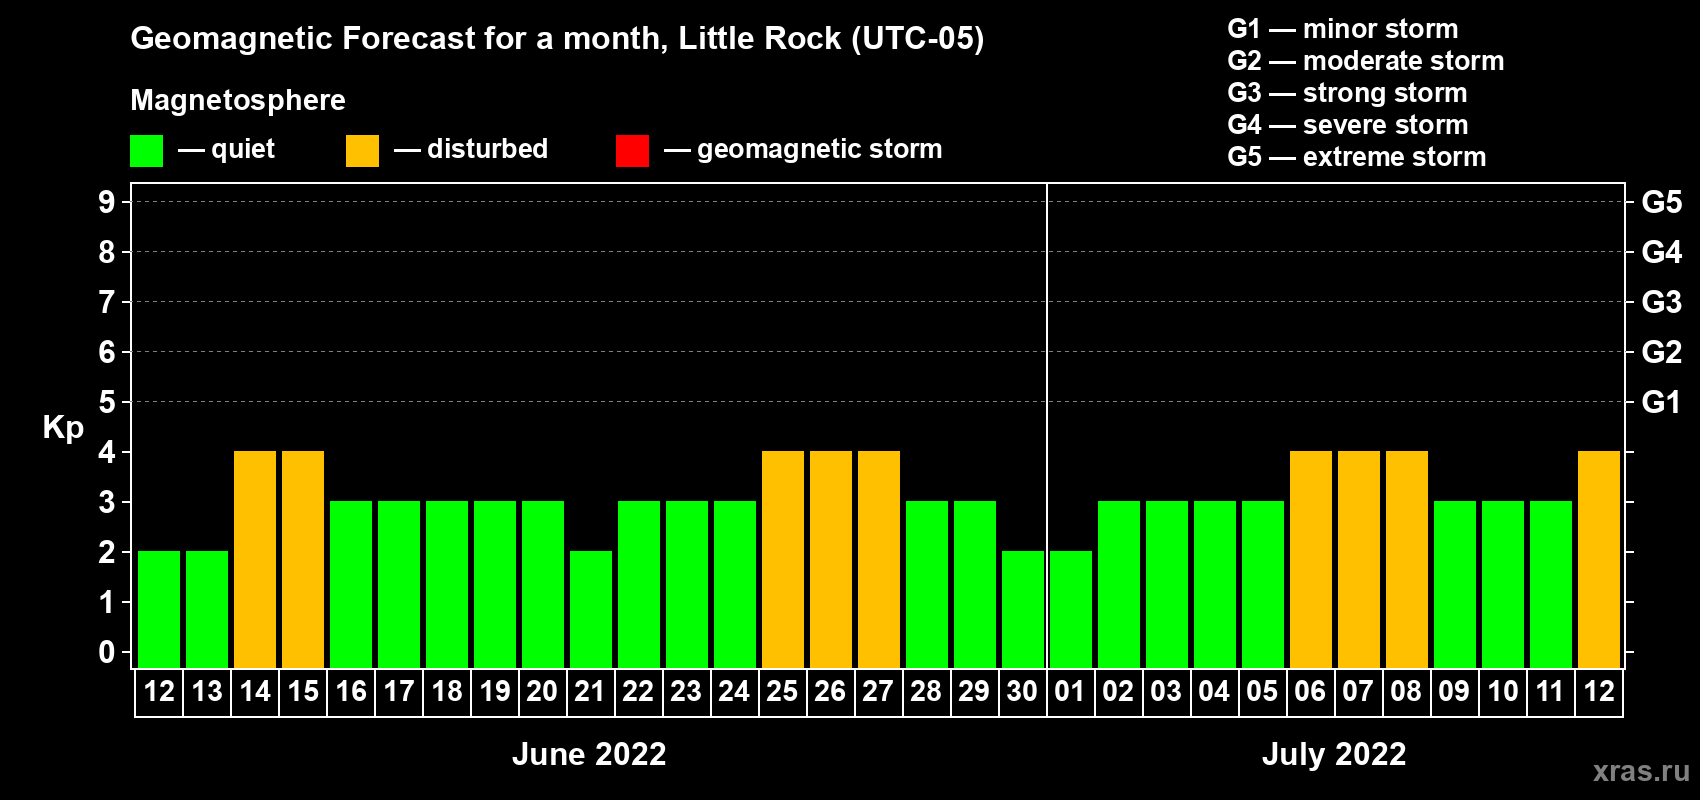This screenshot has height=800, width=1700.
Task: Click the orange disturbed legend swatch
Action: (362, 151)
